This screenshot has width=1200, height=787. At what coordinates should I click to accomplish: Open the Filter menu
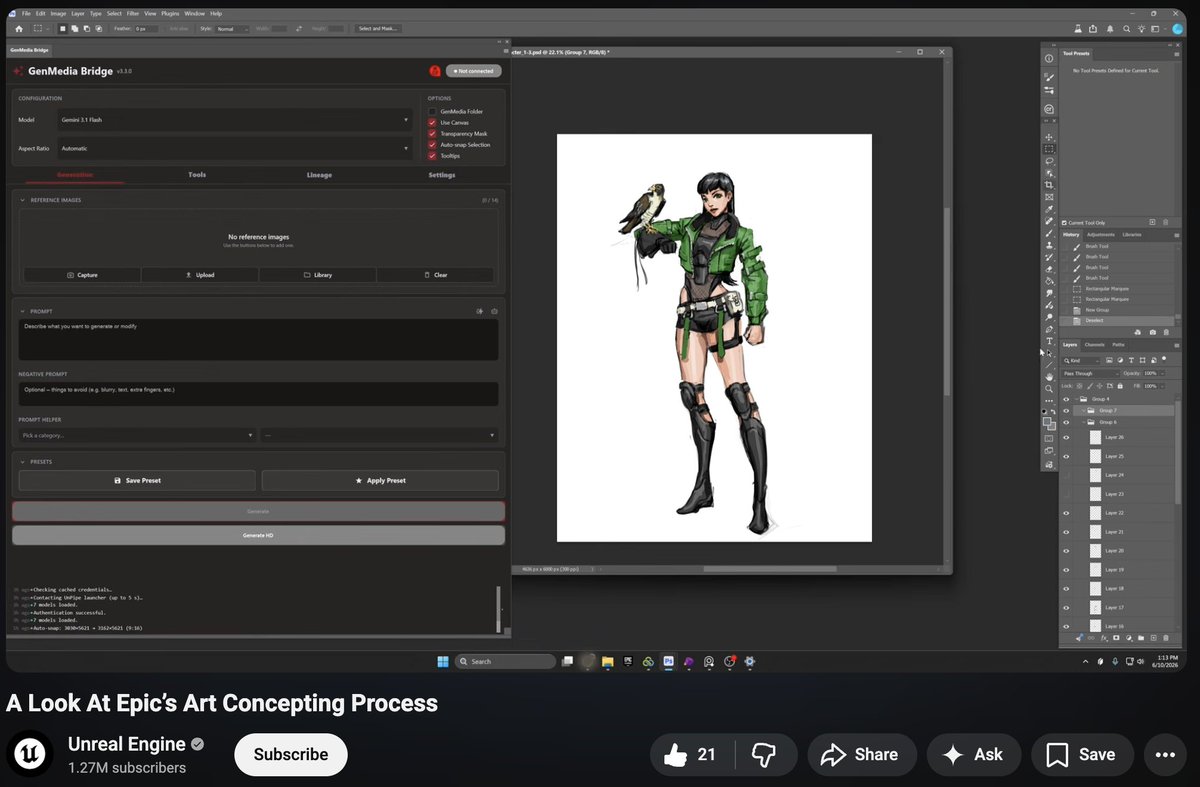click(x=133, y=14)
